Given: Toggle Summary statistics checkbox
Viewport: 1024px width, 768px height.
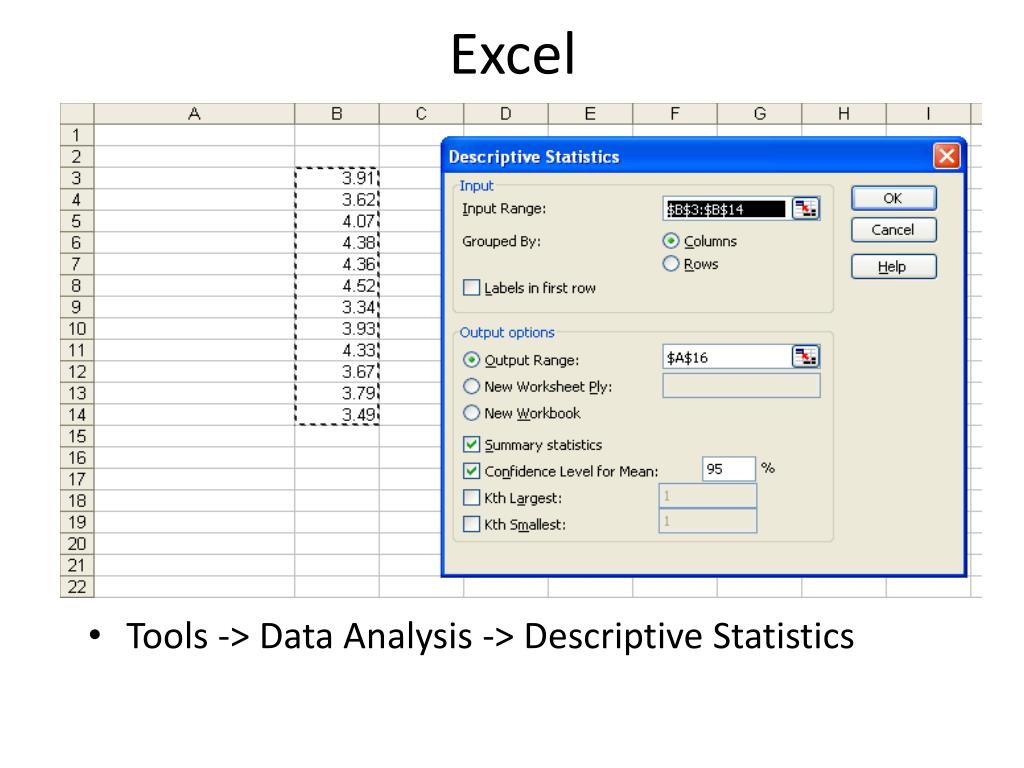Looking at the screenshot, I should [x=471, y=445].
